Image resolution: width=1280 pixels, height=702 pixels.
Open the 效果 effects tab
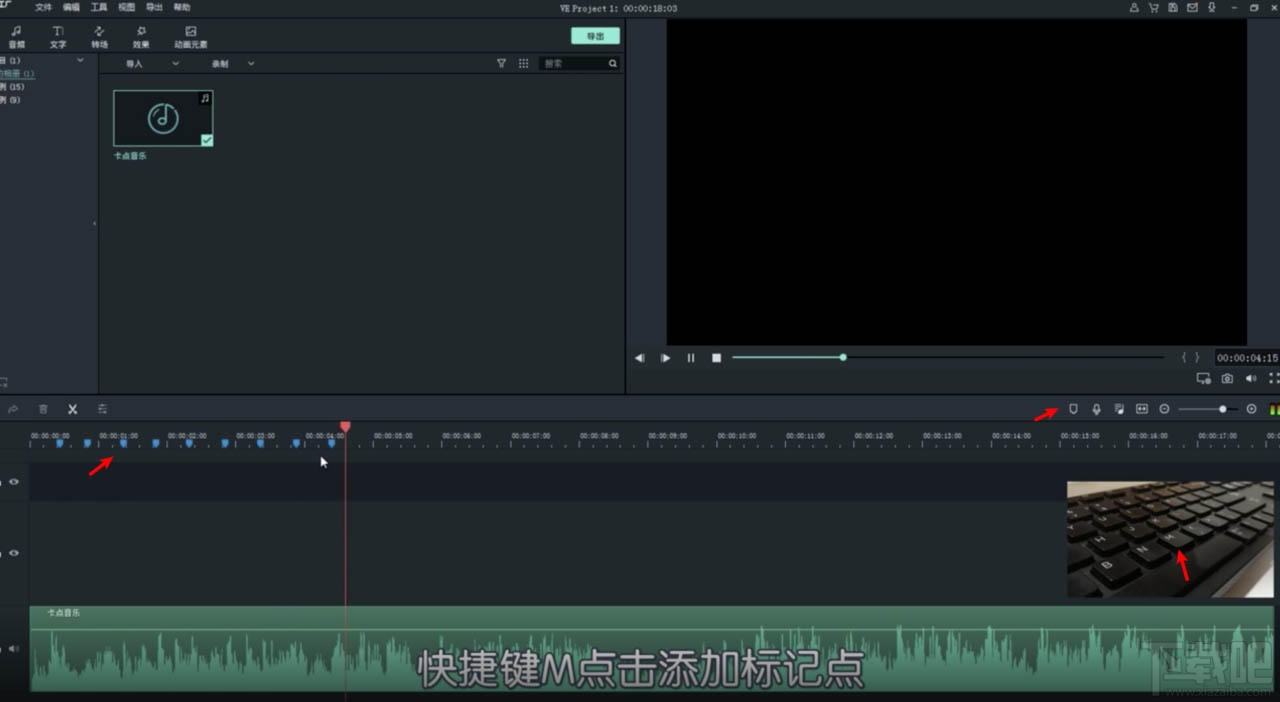coord(141,38)
